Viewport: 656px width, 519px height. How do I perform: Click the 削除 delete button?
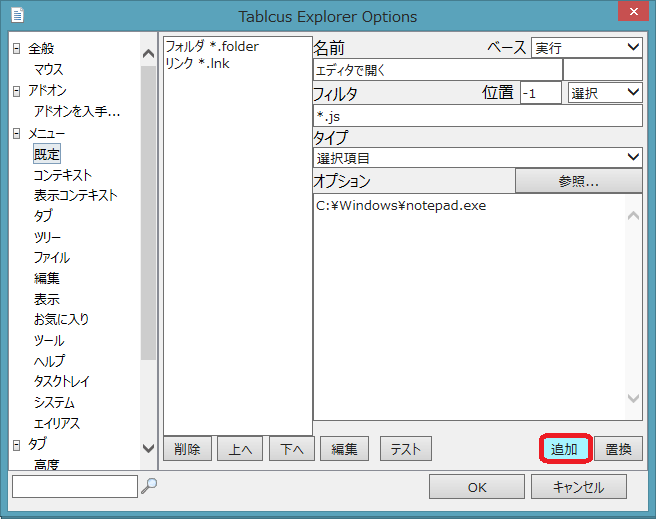(x=186, y=449)
